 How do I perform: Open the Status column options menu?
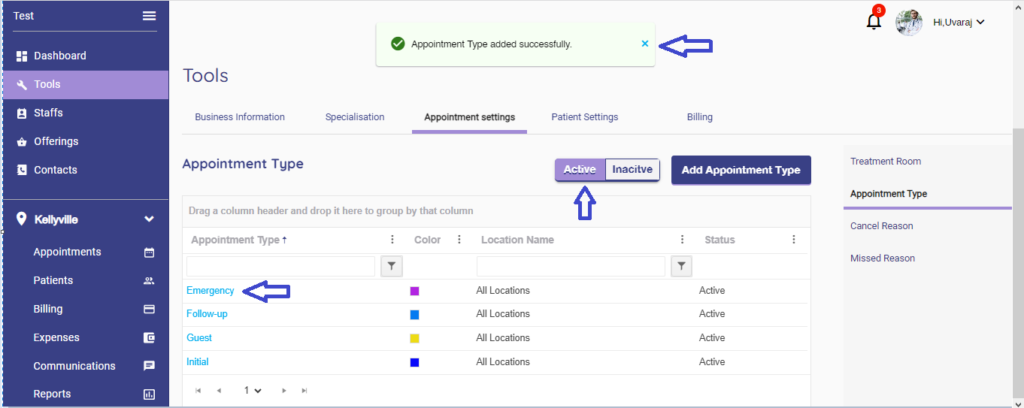pos(793,240)
